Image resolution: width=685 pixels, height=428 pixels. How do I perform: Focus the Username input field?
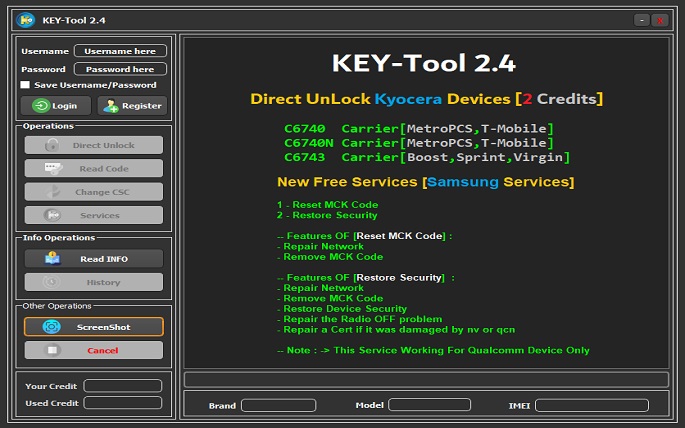[120, 51]
